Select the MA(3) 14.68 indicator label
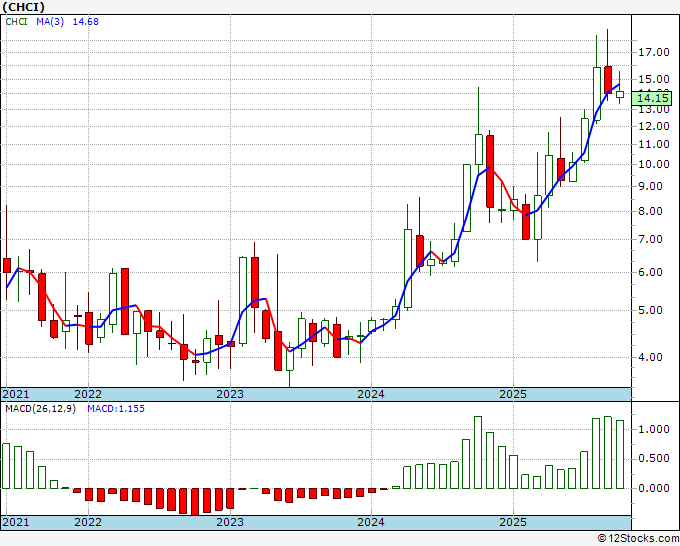Image resolution: width=680 pixels, height=546 pixels. [x=67, y=22]
